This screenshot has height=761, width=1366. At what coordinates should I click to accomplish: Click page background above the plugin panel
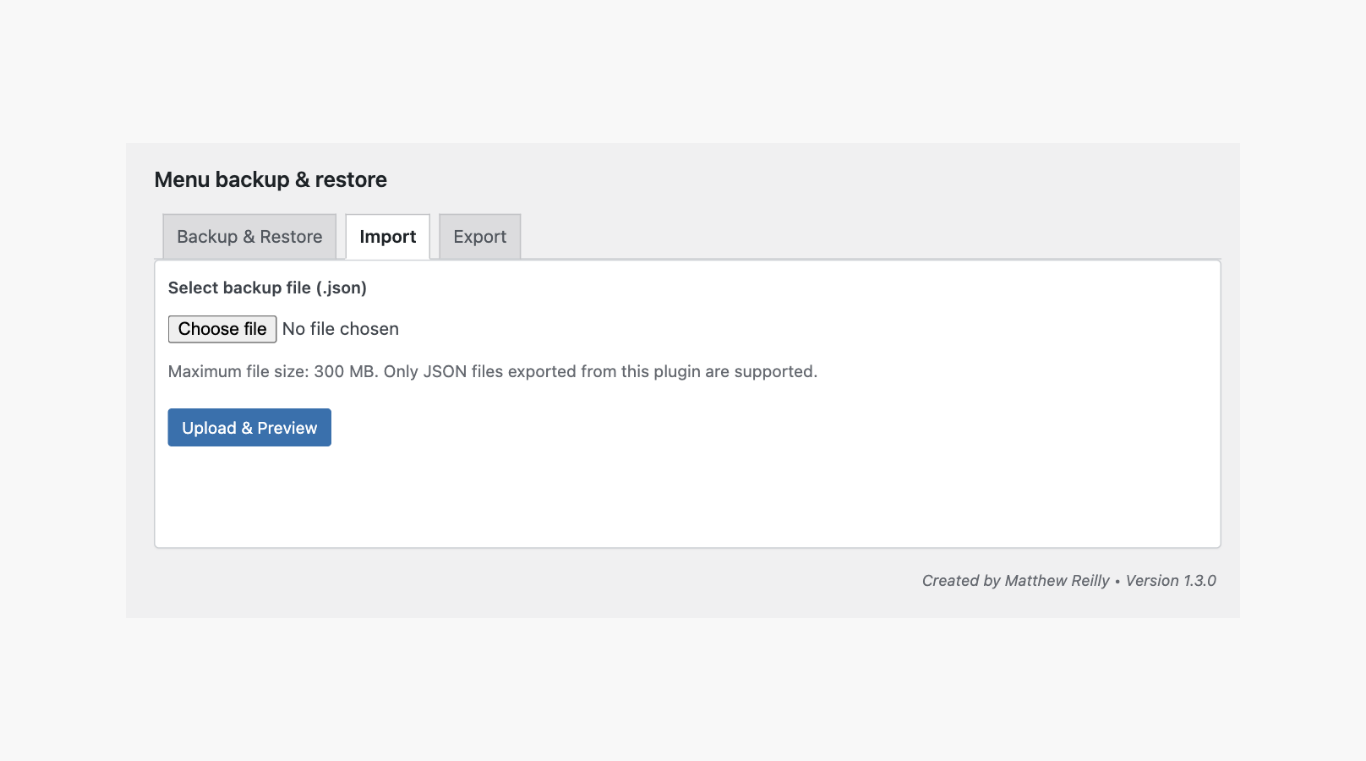click(683, 70)
